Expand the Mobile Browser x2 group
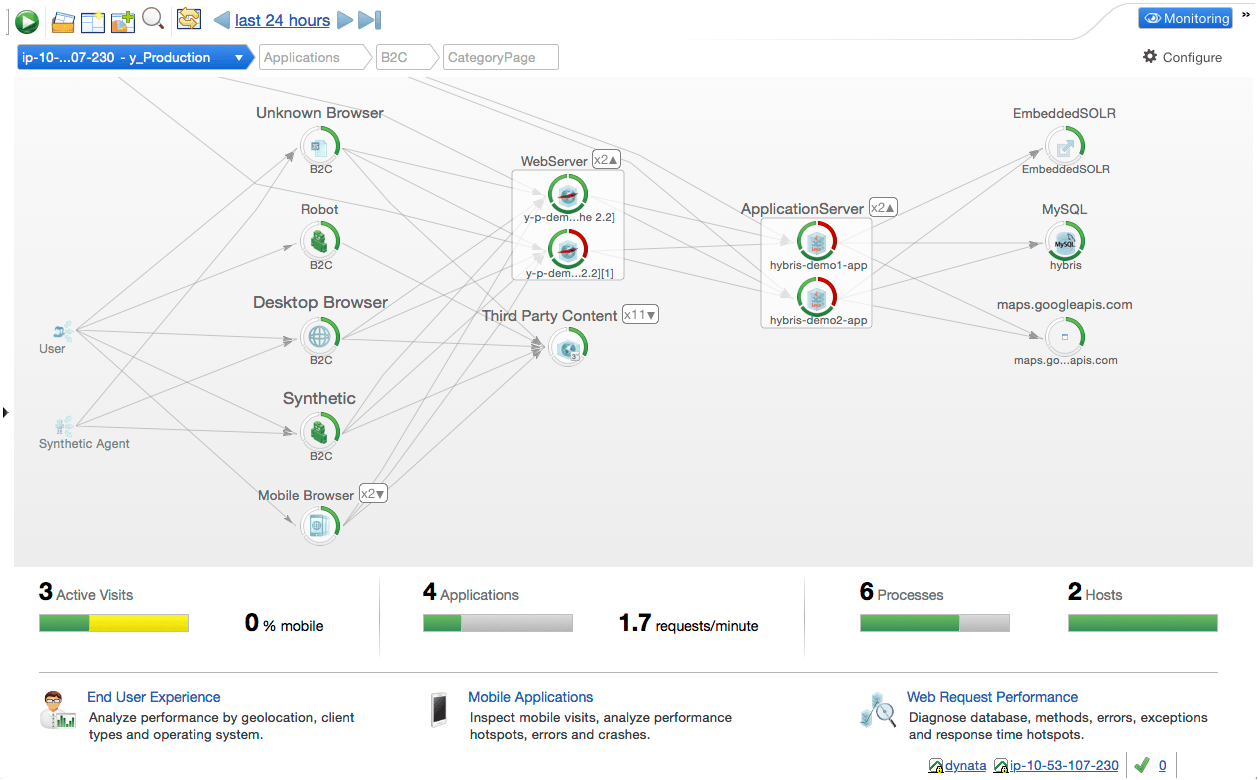 point(373,494)
